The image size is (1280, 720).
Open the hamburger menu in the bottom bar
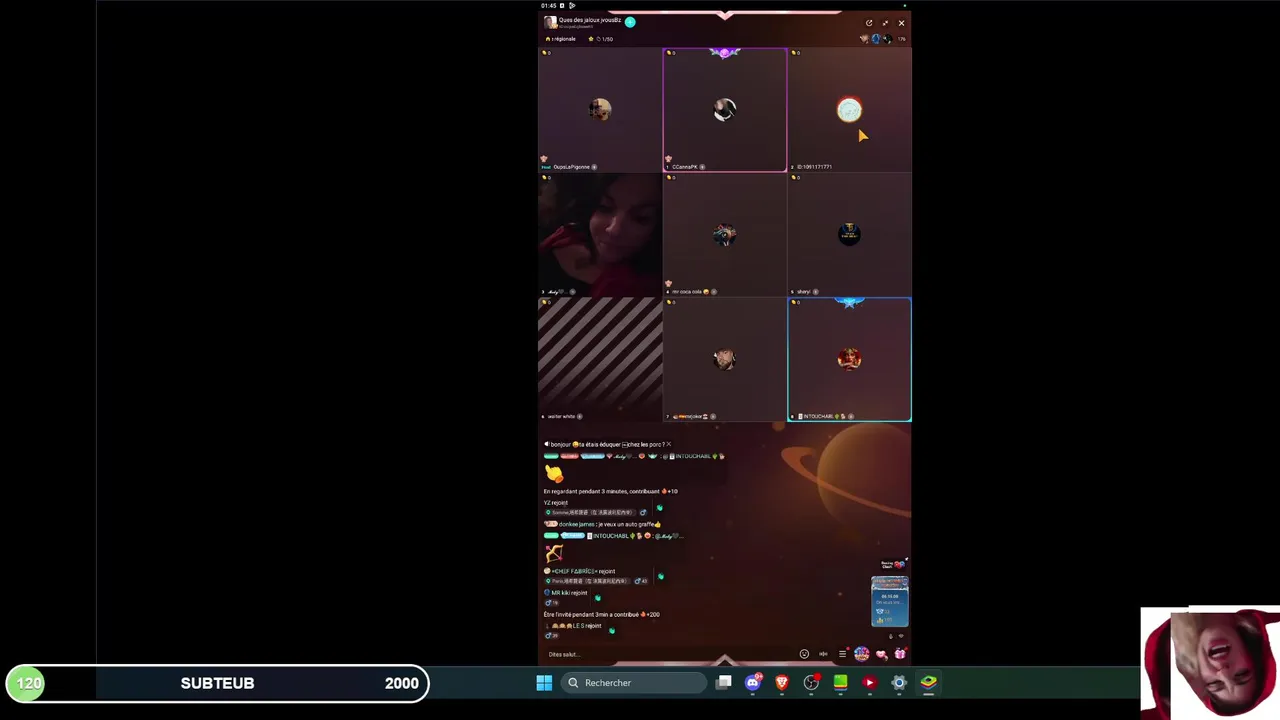coord(842,654)
